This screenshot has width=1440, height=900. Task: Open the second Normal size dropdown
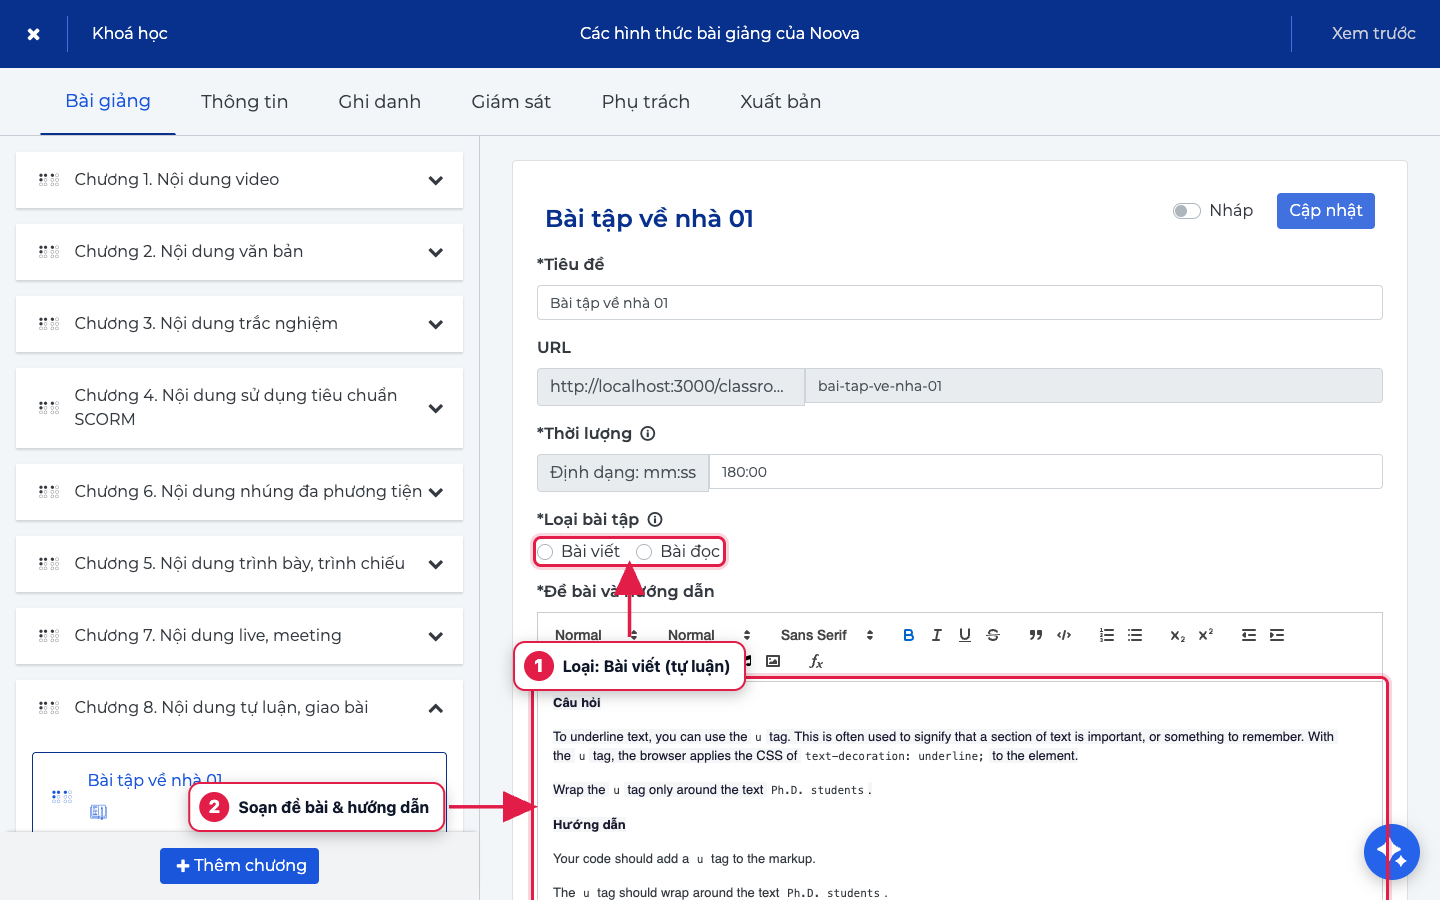[708, 635]
